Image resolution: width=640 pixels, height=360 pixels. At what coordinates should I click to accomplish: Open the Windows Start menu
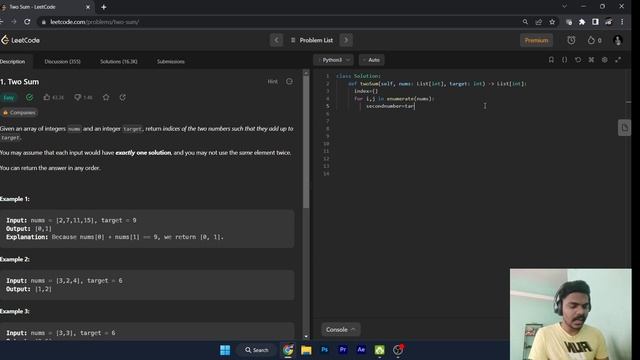click(225, 350)
